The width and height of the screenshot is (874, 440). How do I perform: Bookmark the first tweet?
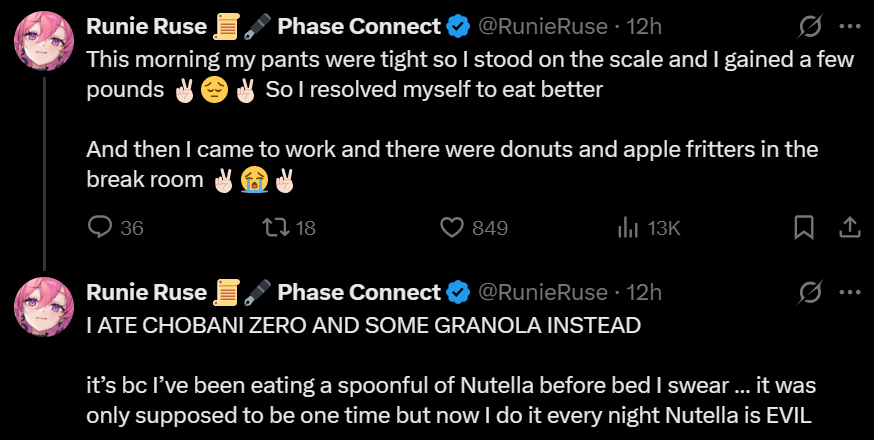[x=803, y=228]
